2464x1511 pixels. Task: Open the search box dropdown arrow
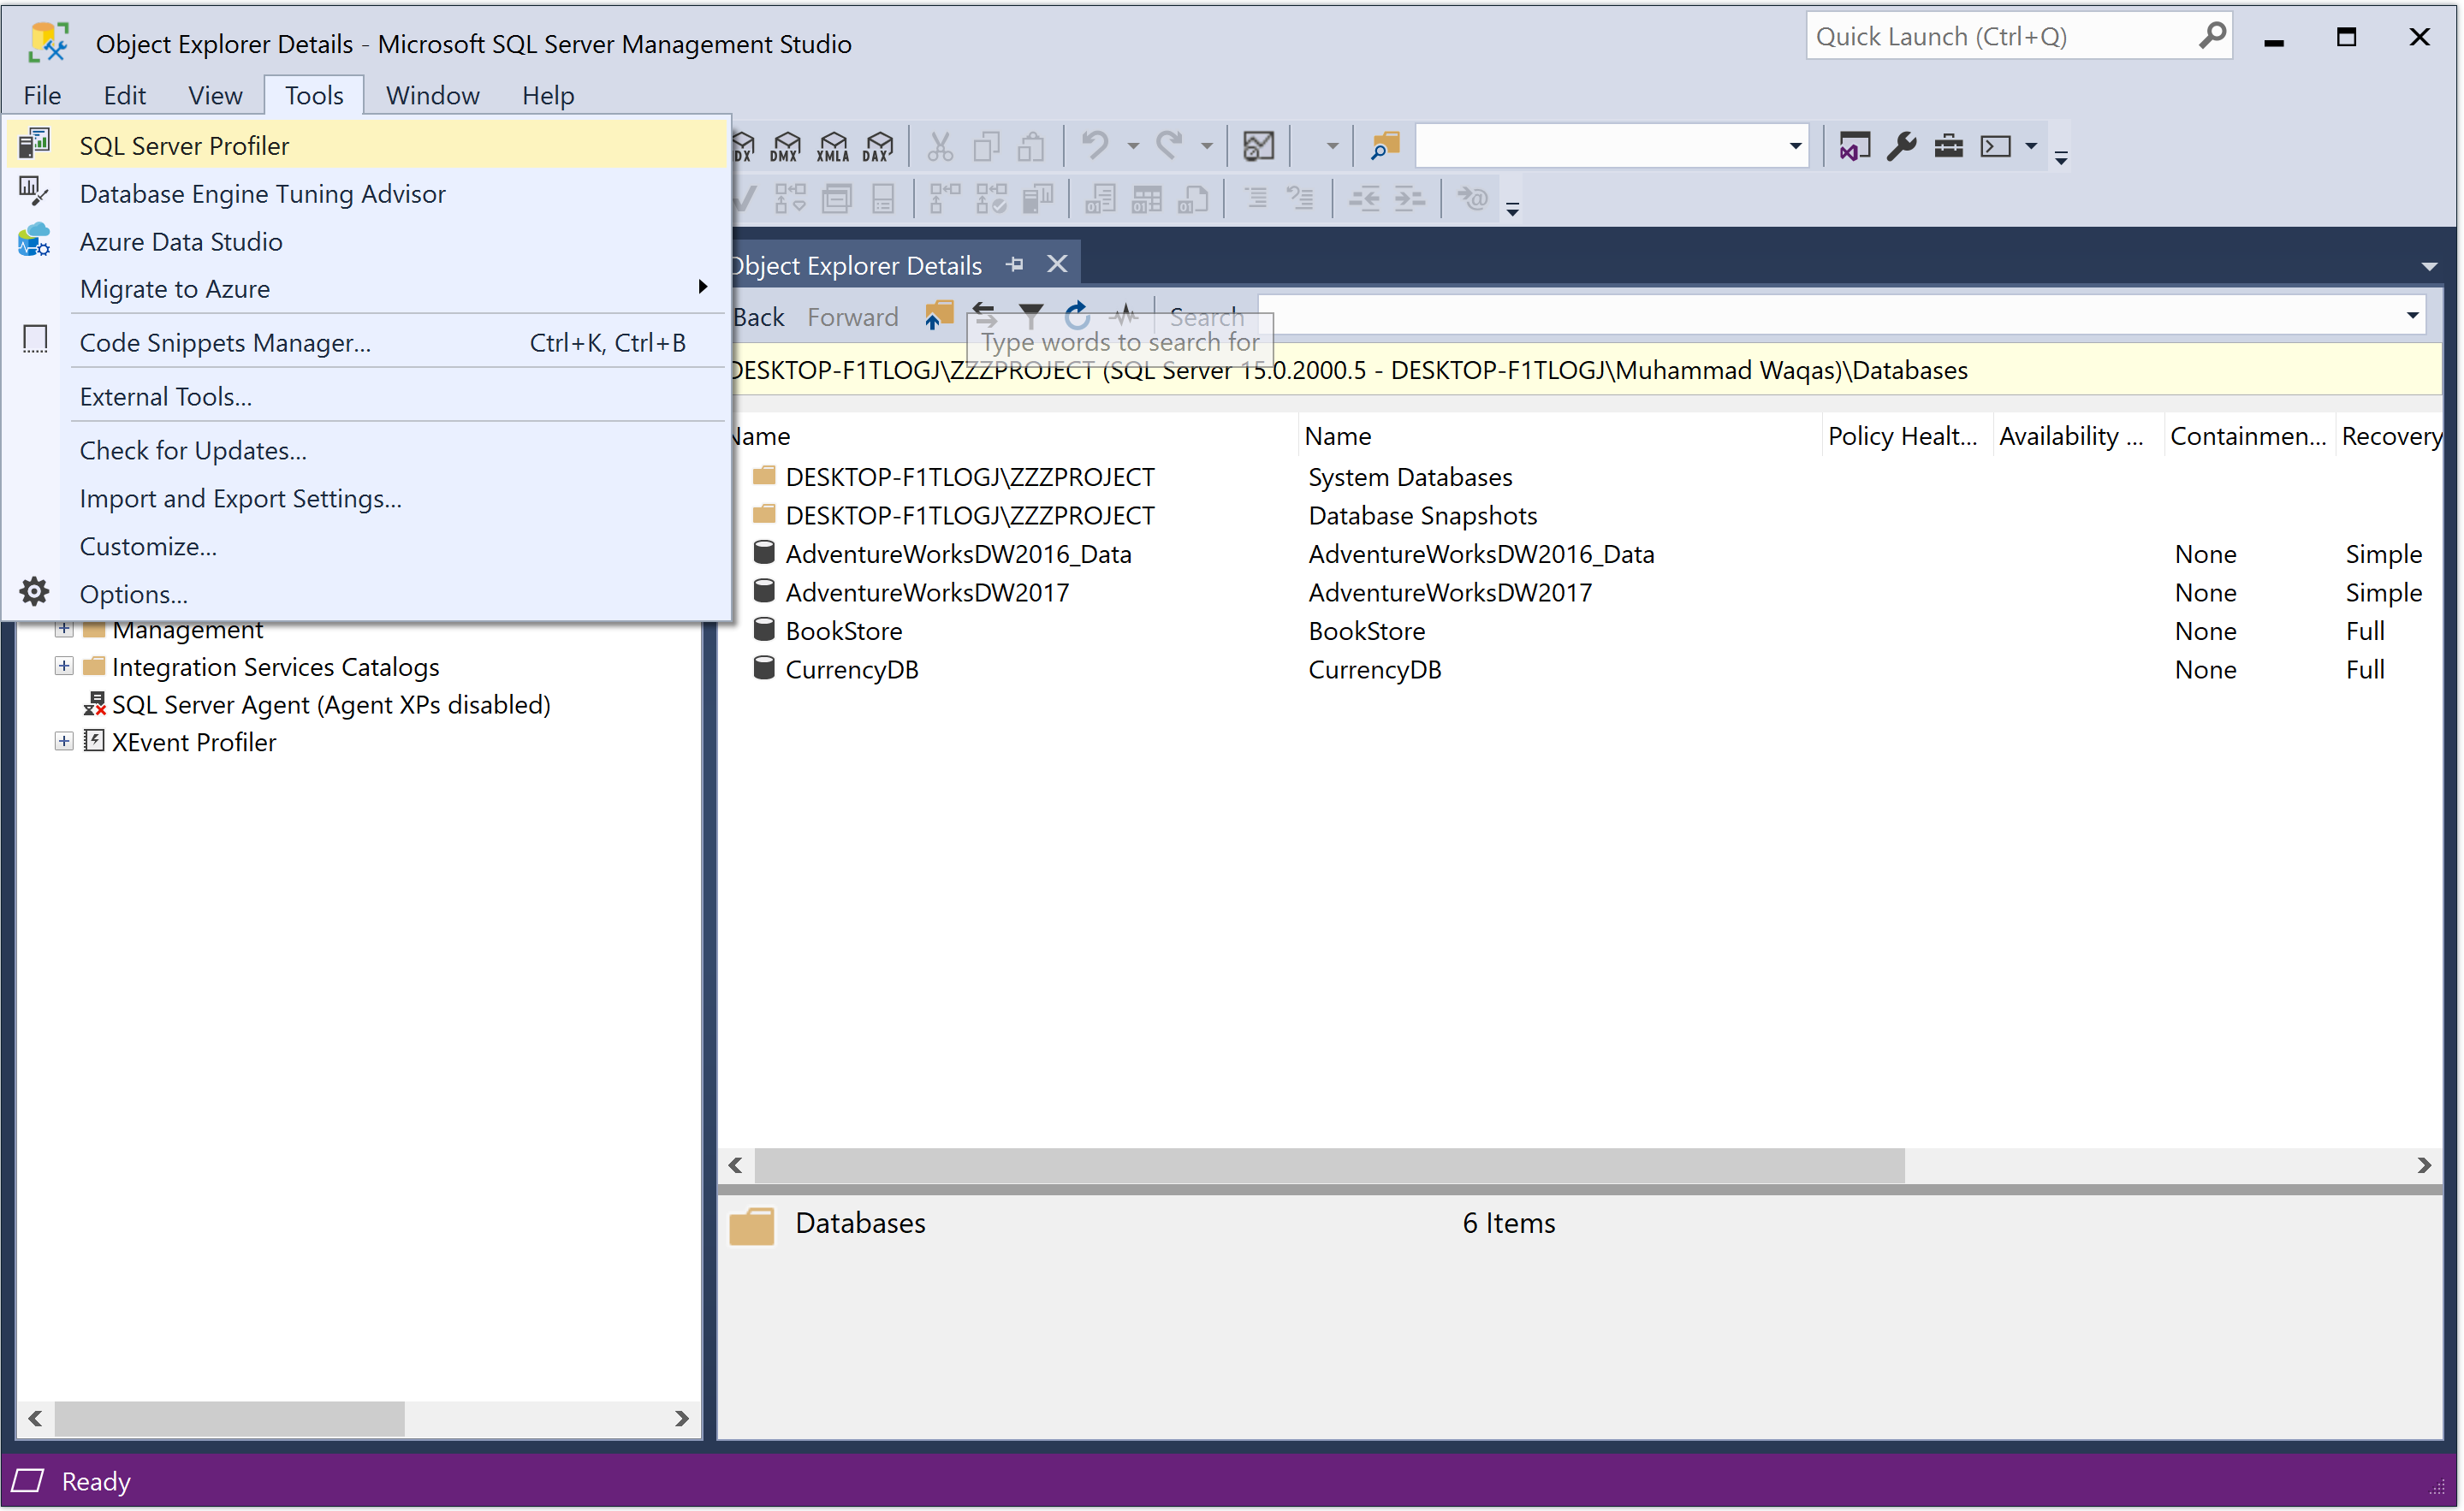click(x=2412, y=316)
